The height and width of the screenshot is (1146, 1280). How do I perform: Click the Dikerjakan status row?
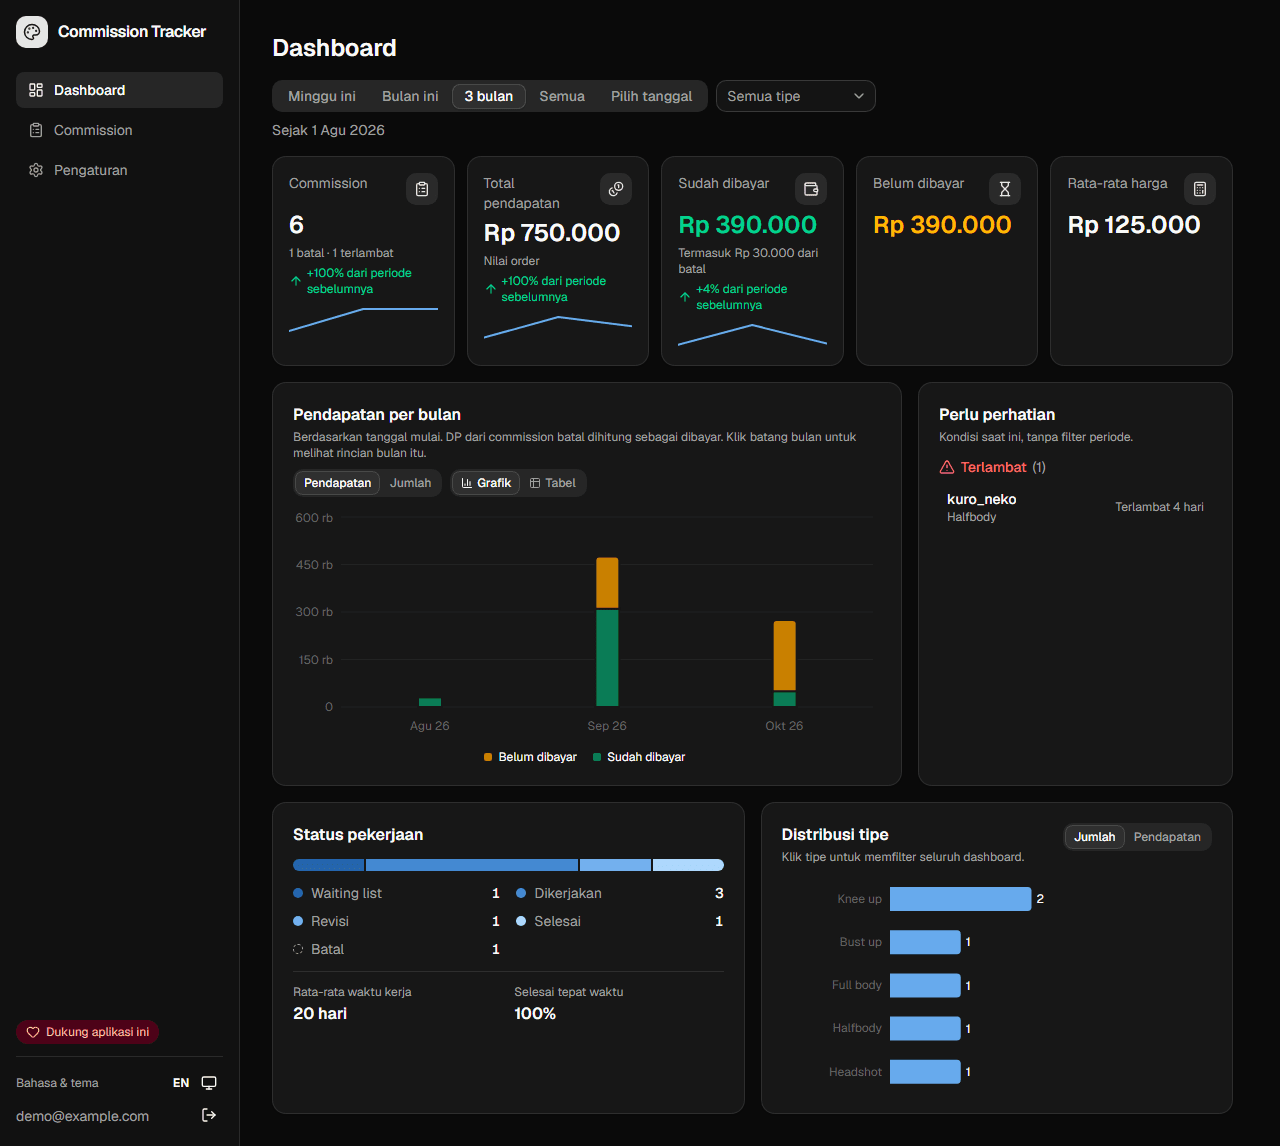point(620,893)
